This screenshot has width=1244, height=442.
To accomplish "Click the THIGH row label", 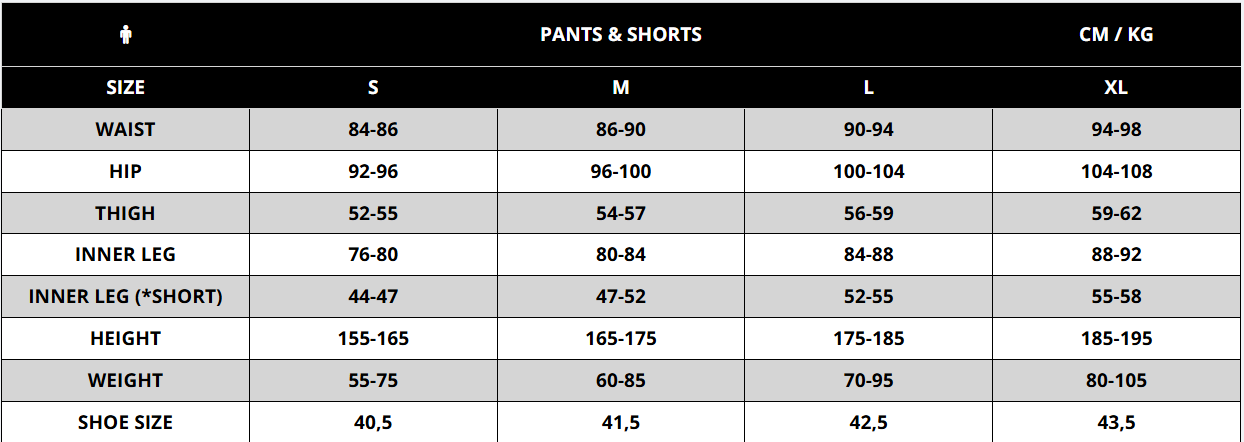I will 125,214.
